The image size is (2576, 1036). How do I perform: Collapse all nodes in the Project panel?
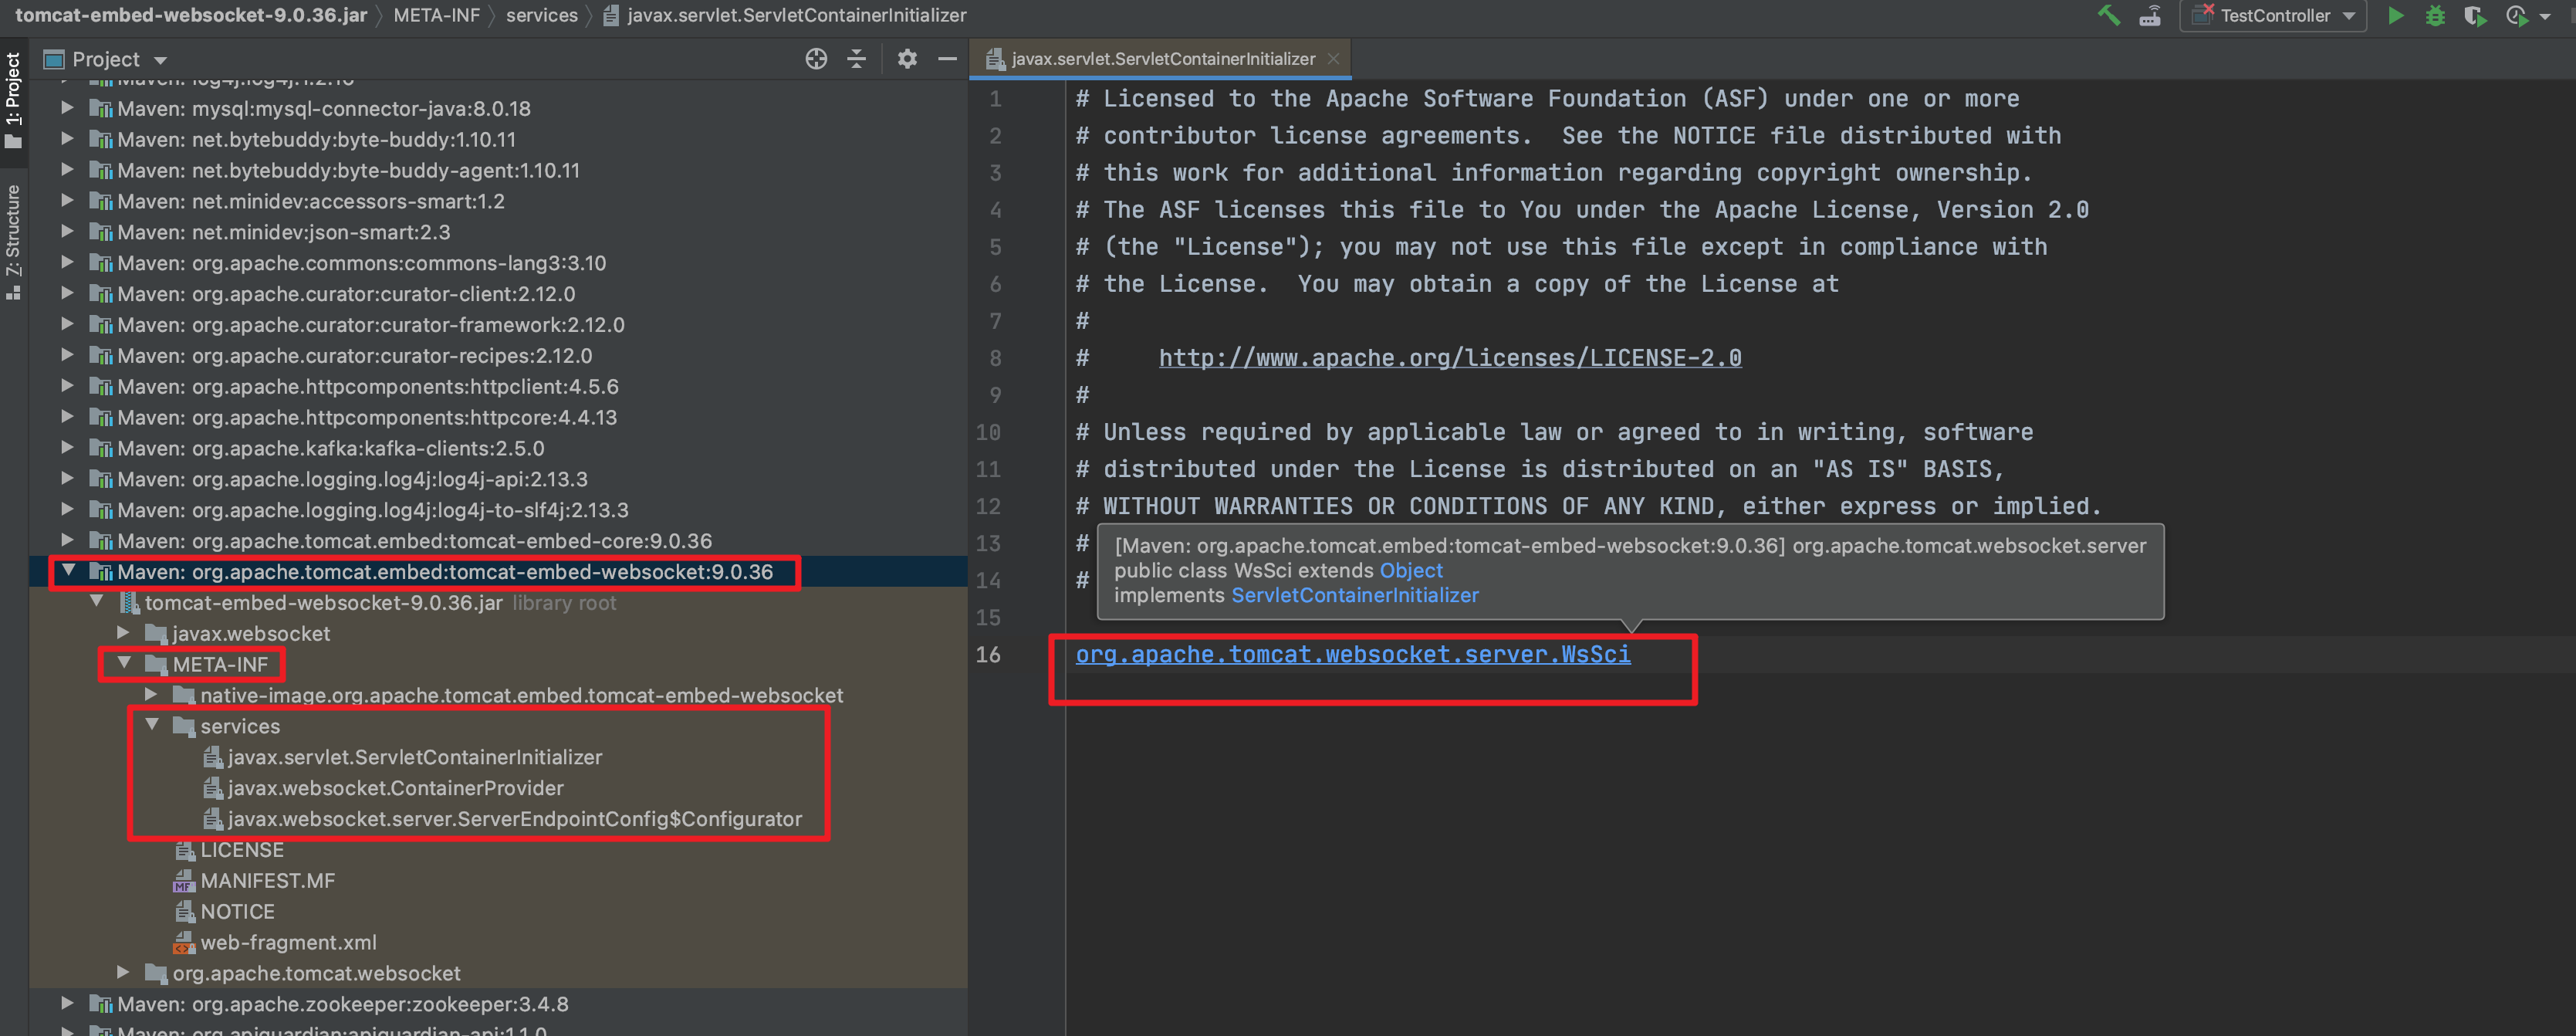[856, 59]
